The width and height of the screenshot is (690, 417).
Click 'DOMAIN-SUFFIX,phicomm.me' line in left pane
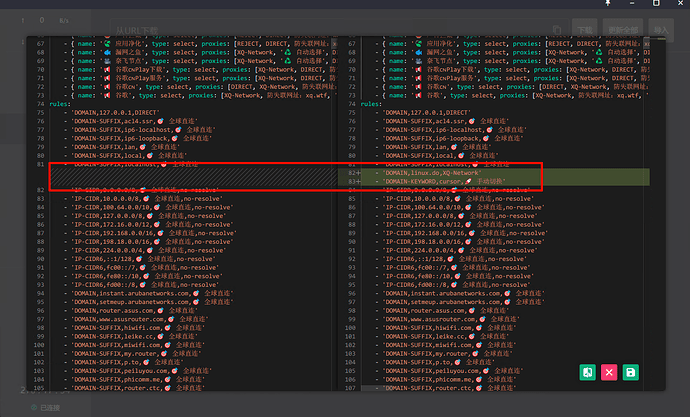[138, 379]
